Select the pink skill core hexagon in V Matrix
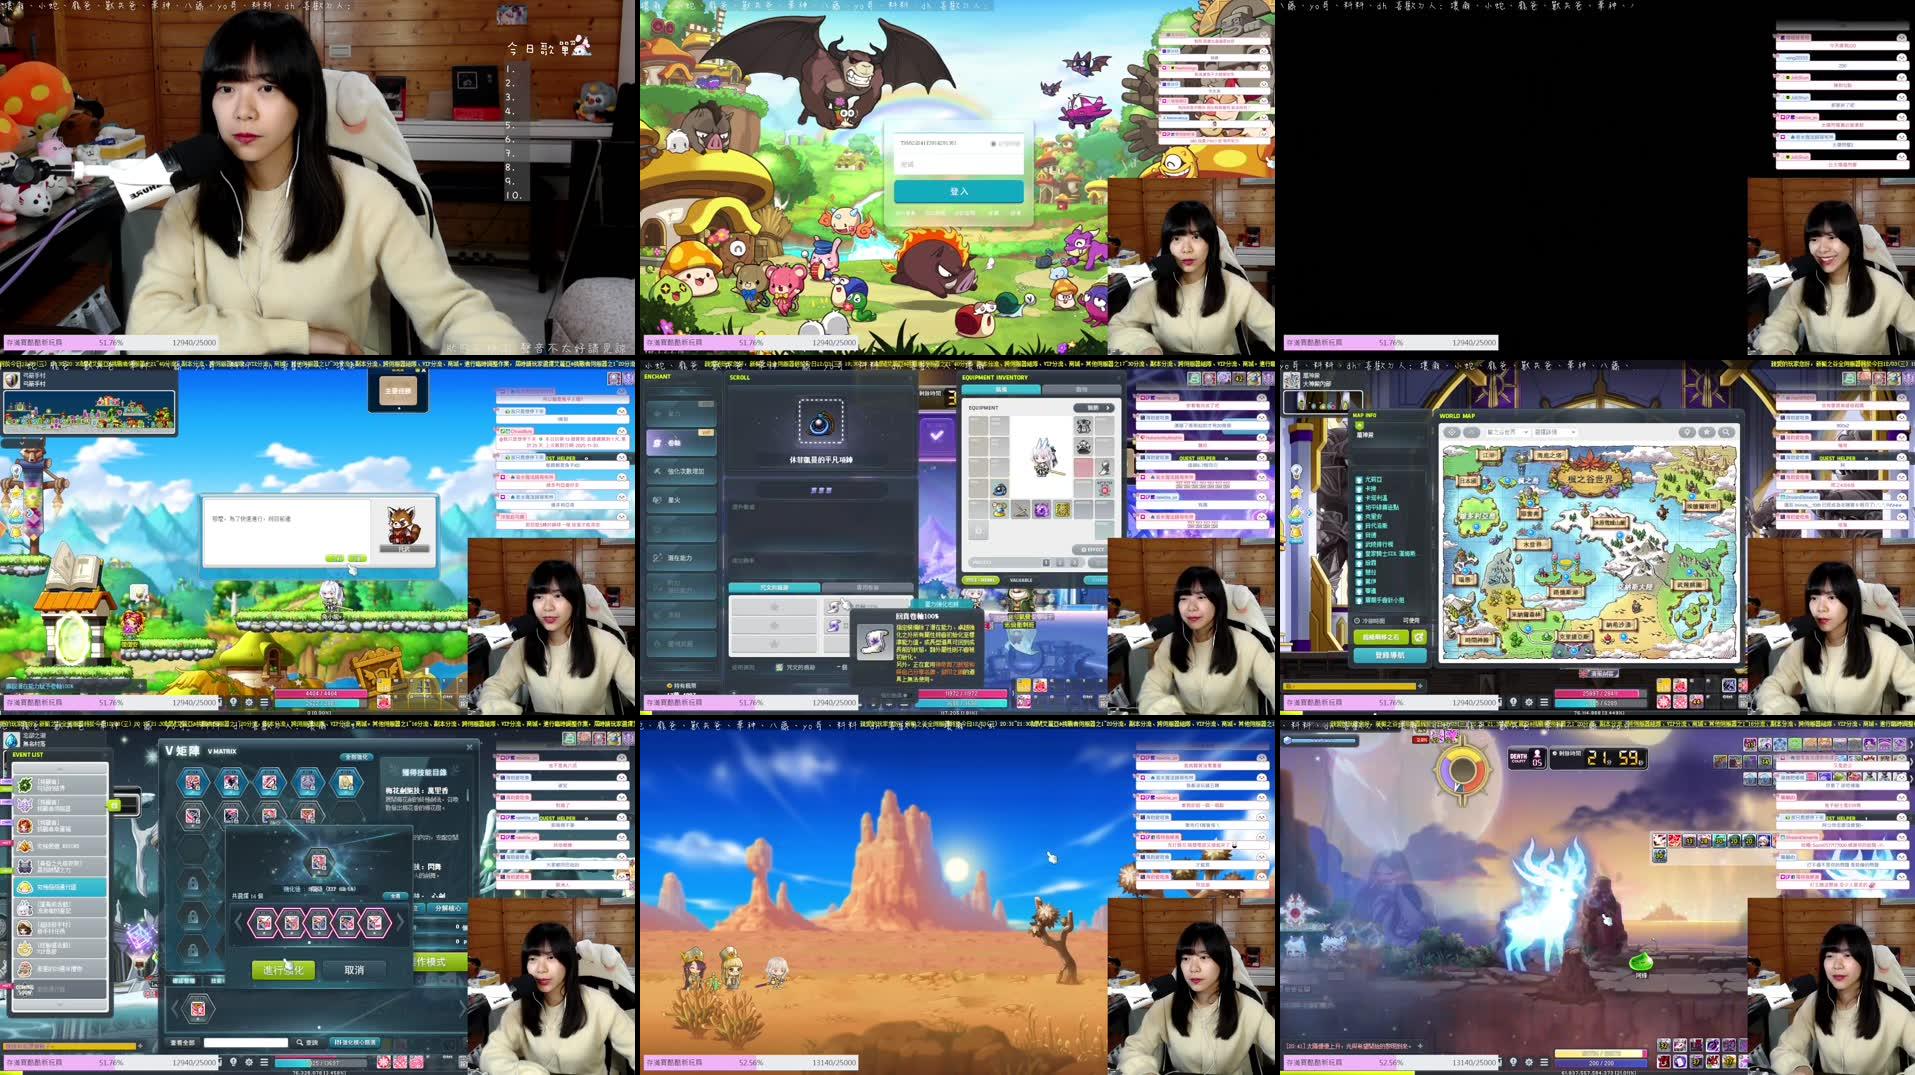Viewport: 1915px width, 1075px height. pos(264,922)
